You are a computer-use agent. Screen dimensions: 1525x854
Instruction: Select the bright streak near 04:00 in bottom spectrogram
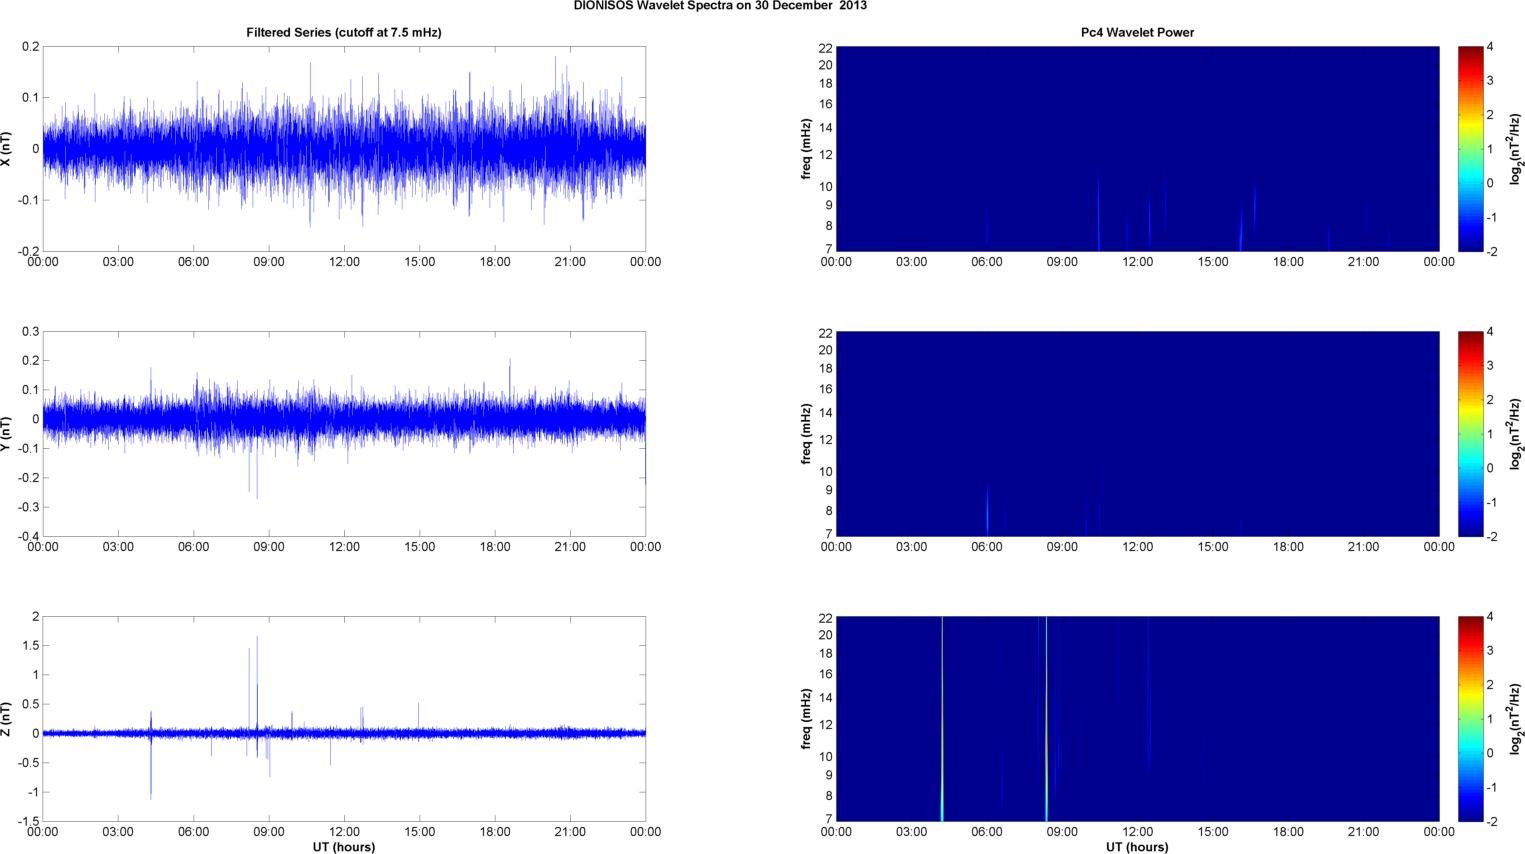(942, 720)
